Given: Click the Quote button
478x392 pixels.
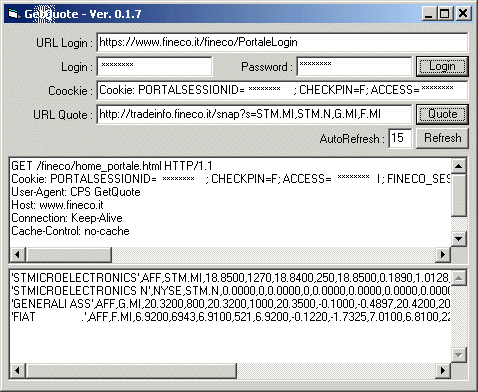Looking at the screenshot, I should (x=442, y=114).
